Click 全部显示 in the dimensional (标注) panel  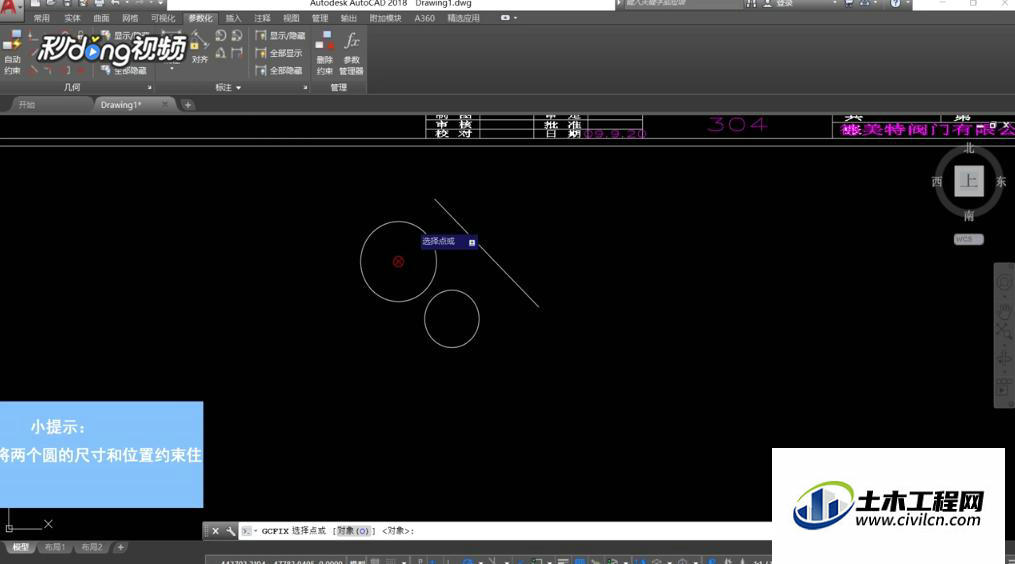[x=280, y=53]
